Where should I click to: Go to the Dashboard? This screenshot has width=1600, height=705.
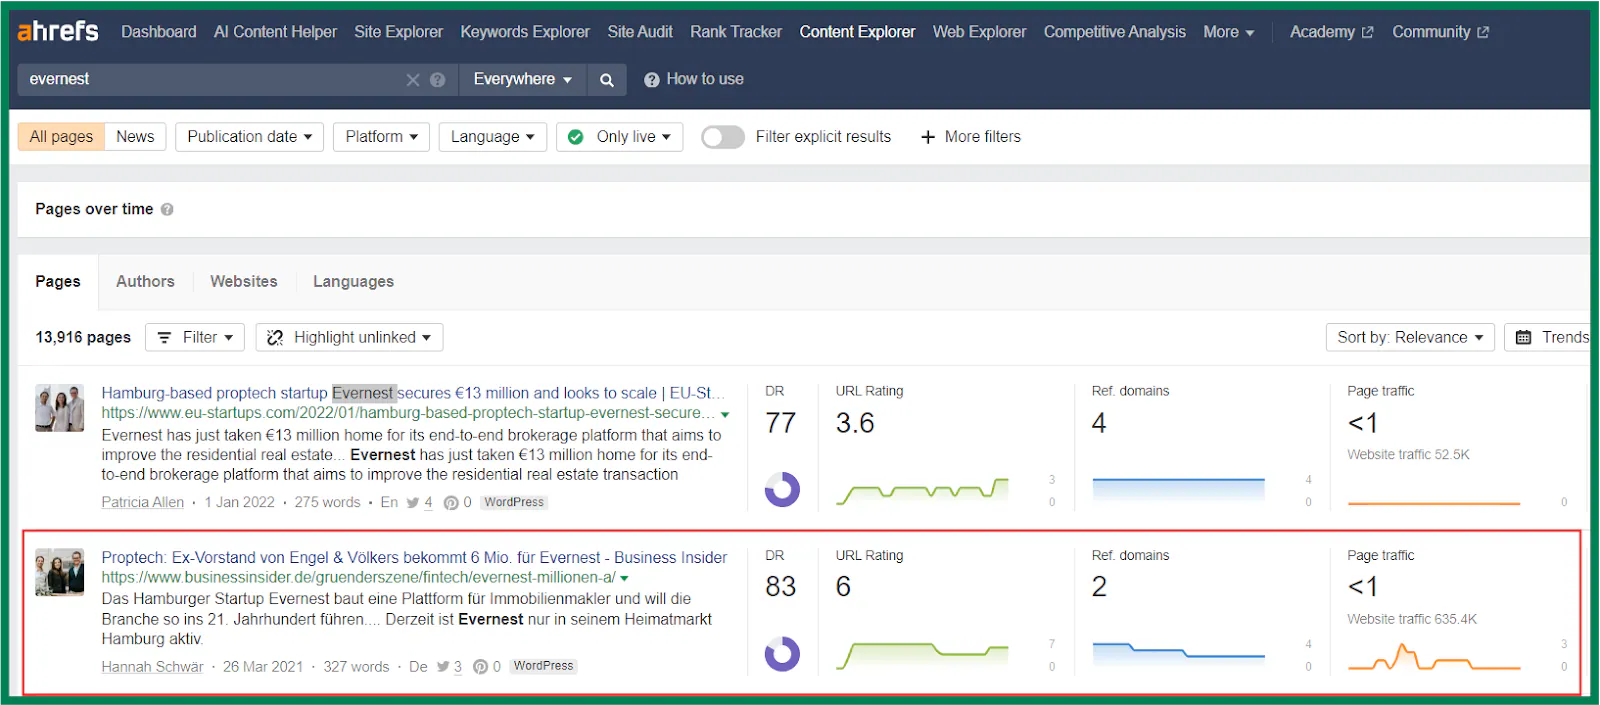point(159,32)
